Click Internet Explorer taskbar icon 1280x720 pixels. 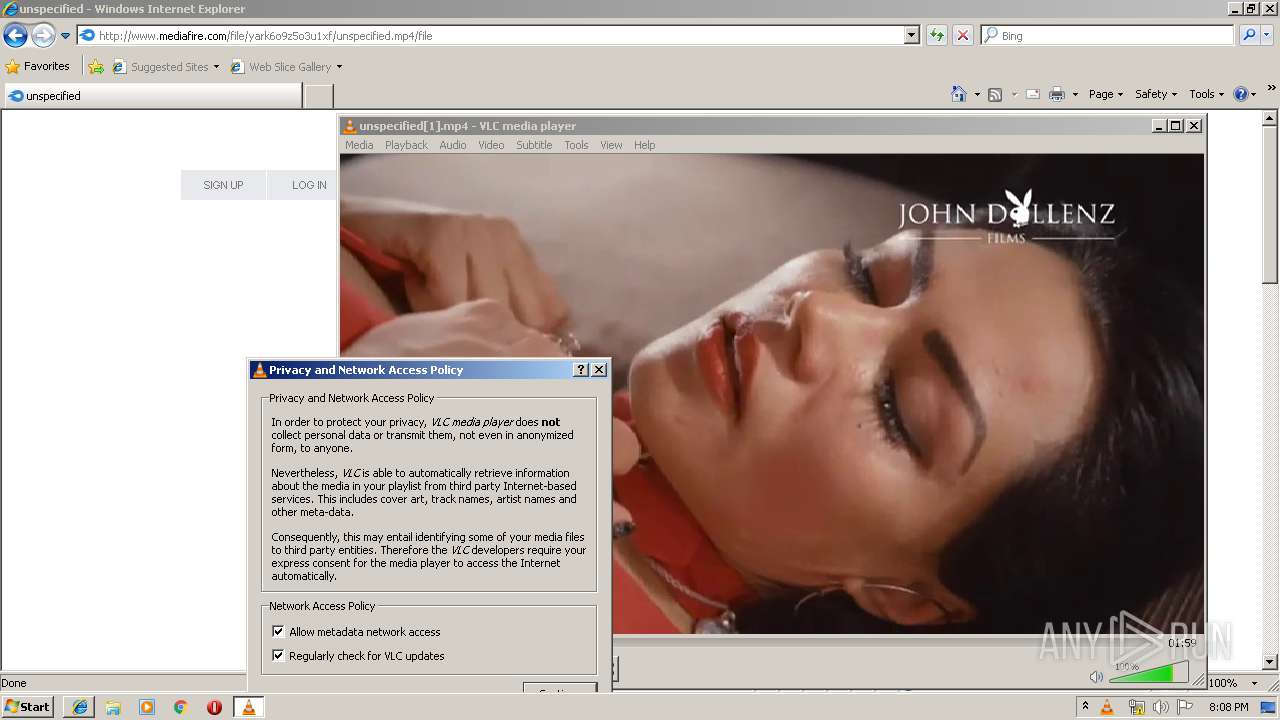(80, 707)
